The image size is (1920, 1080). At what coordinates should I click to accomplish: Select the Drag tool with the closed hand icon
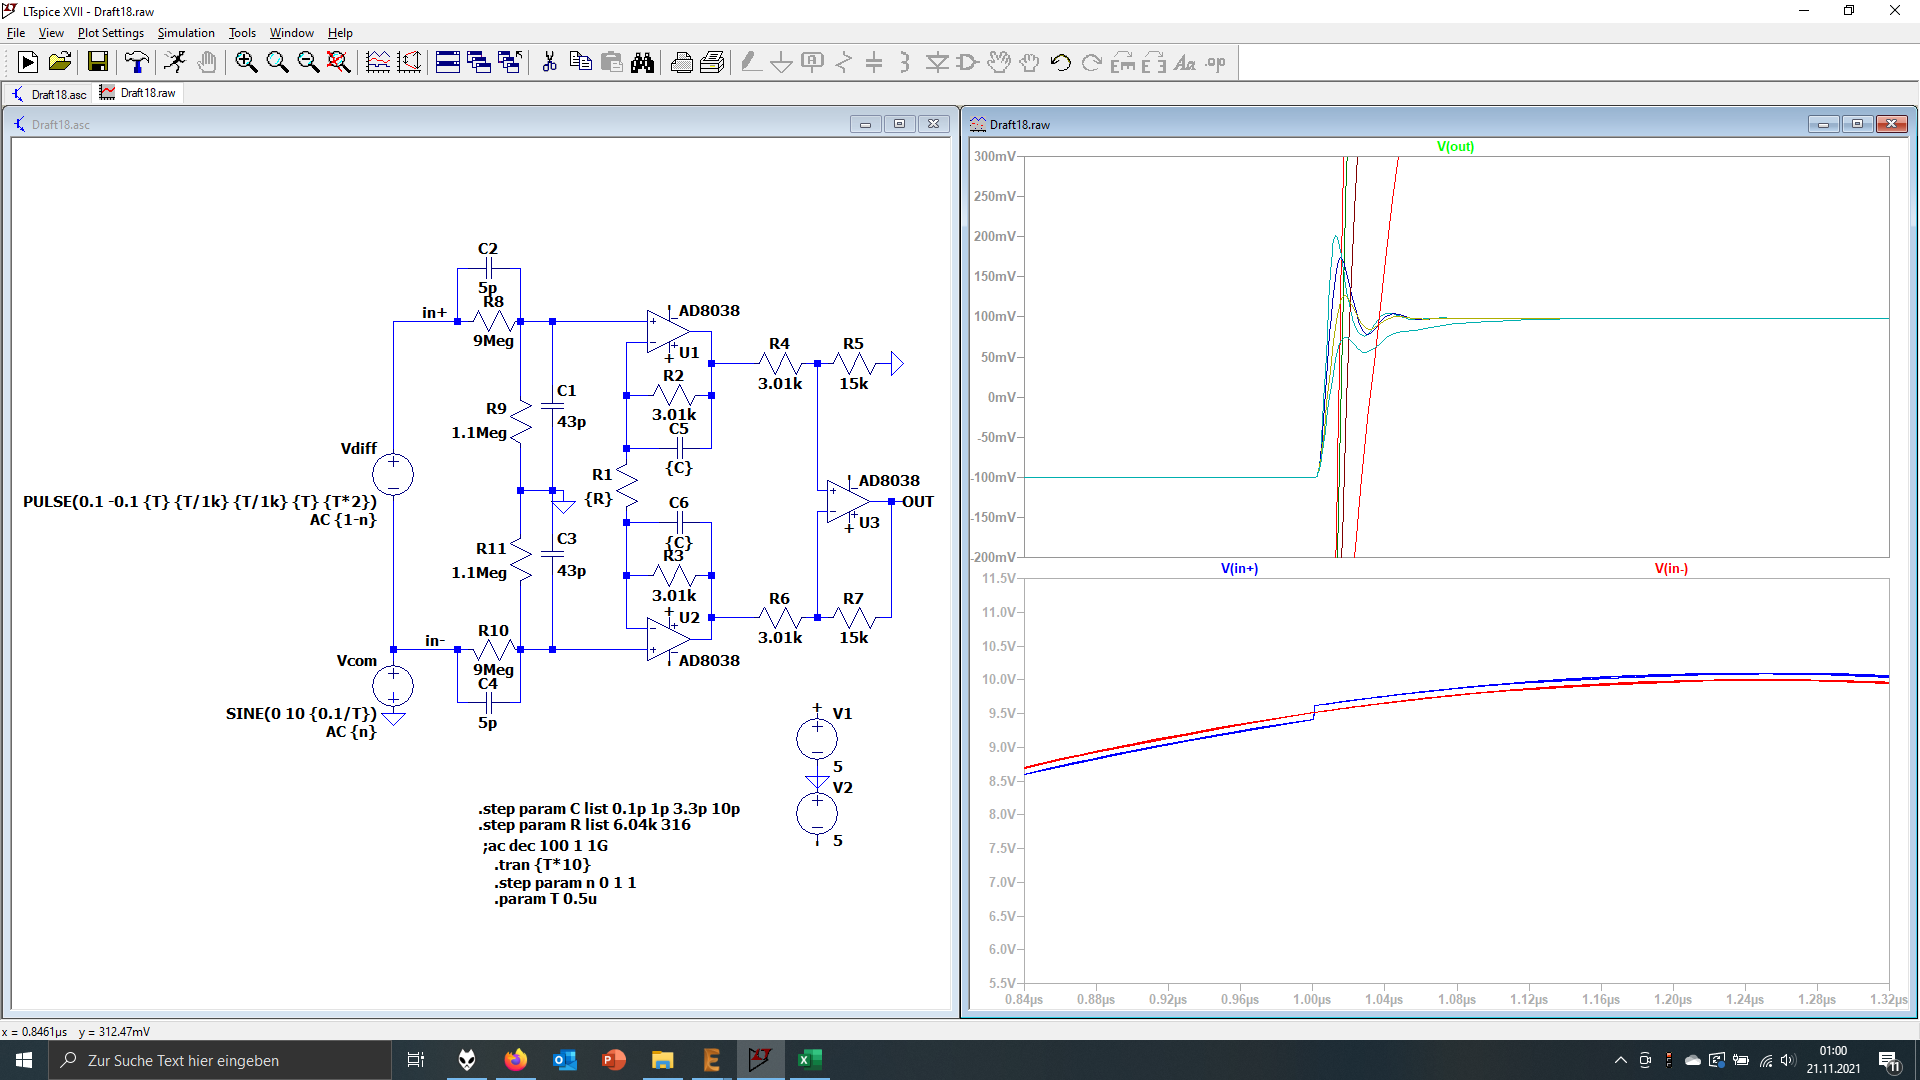(x=1029, y=62)
